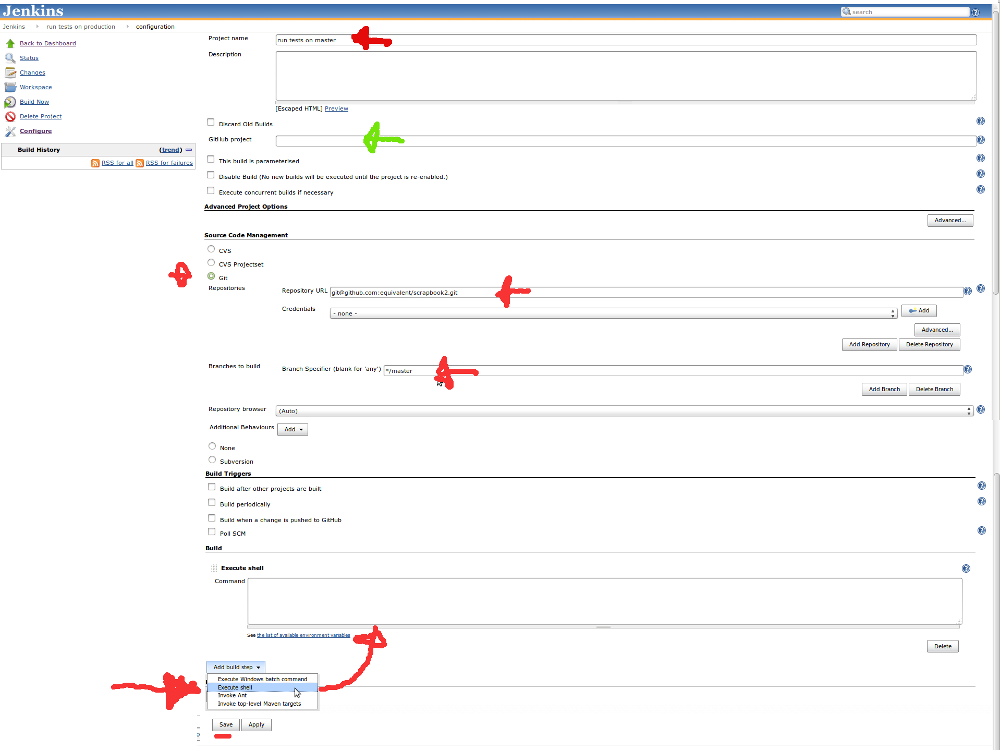Click the Configure tools icon
Image resolution: width=1000 pixels, height=750 pixels.
coord(10,131)
